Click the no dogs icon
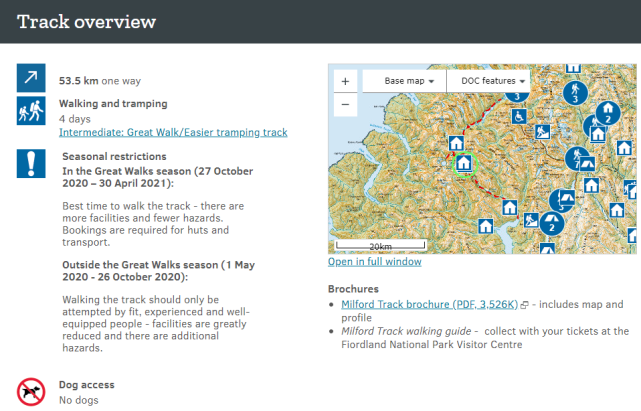Image resolution: width=641 pixels, height=411 pixels. [30, 391]
